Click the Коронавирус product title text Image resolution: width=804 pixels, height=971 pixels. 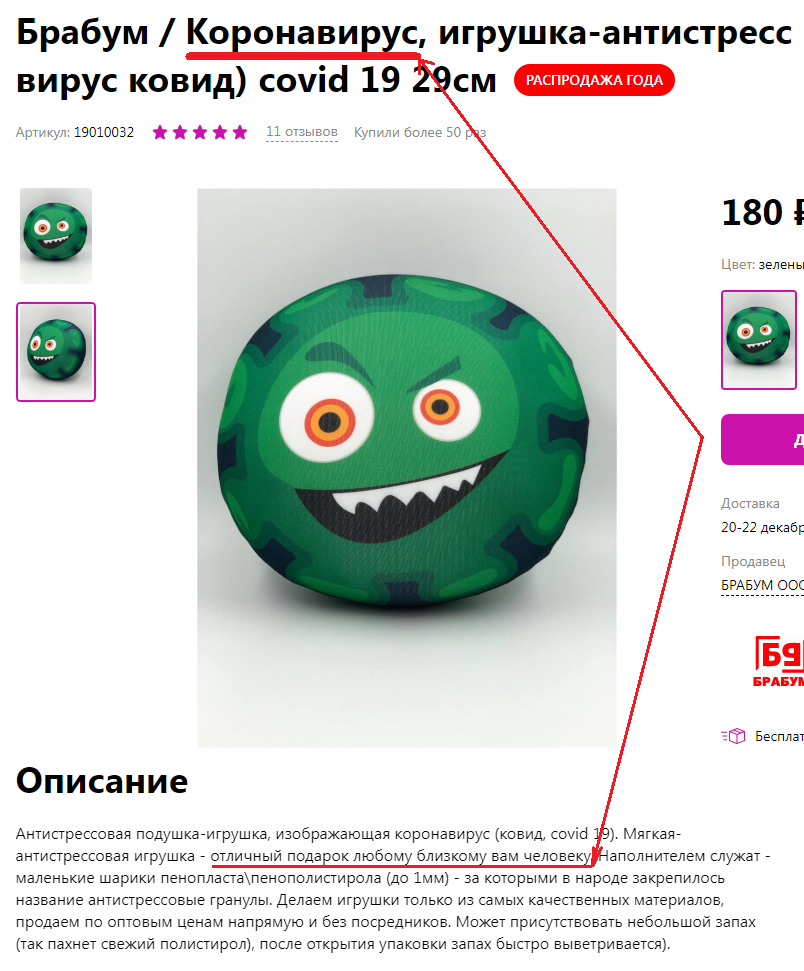(306, 32)
